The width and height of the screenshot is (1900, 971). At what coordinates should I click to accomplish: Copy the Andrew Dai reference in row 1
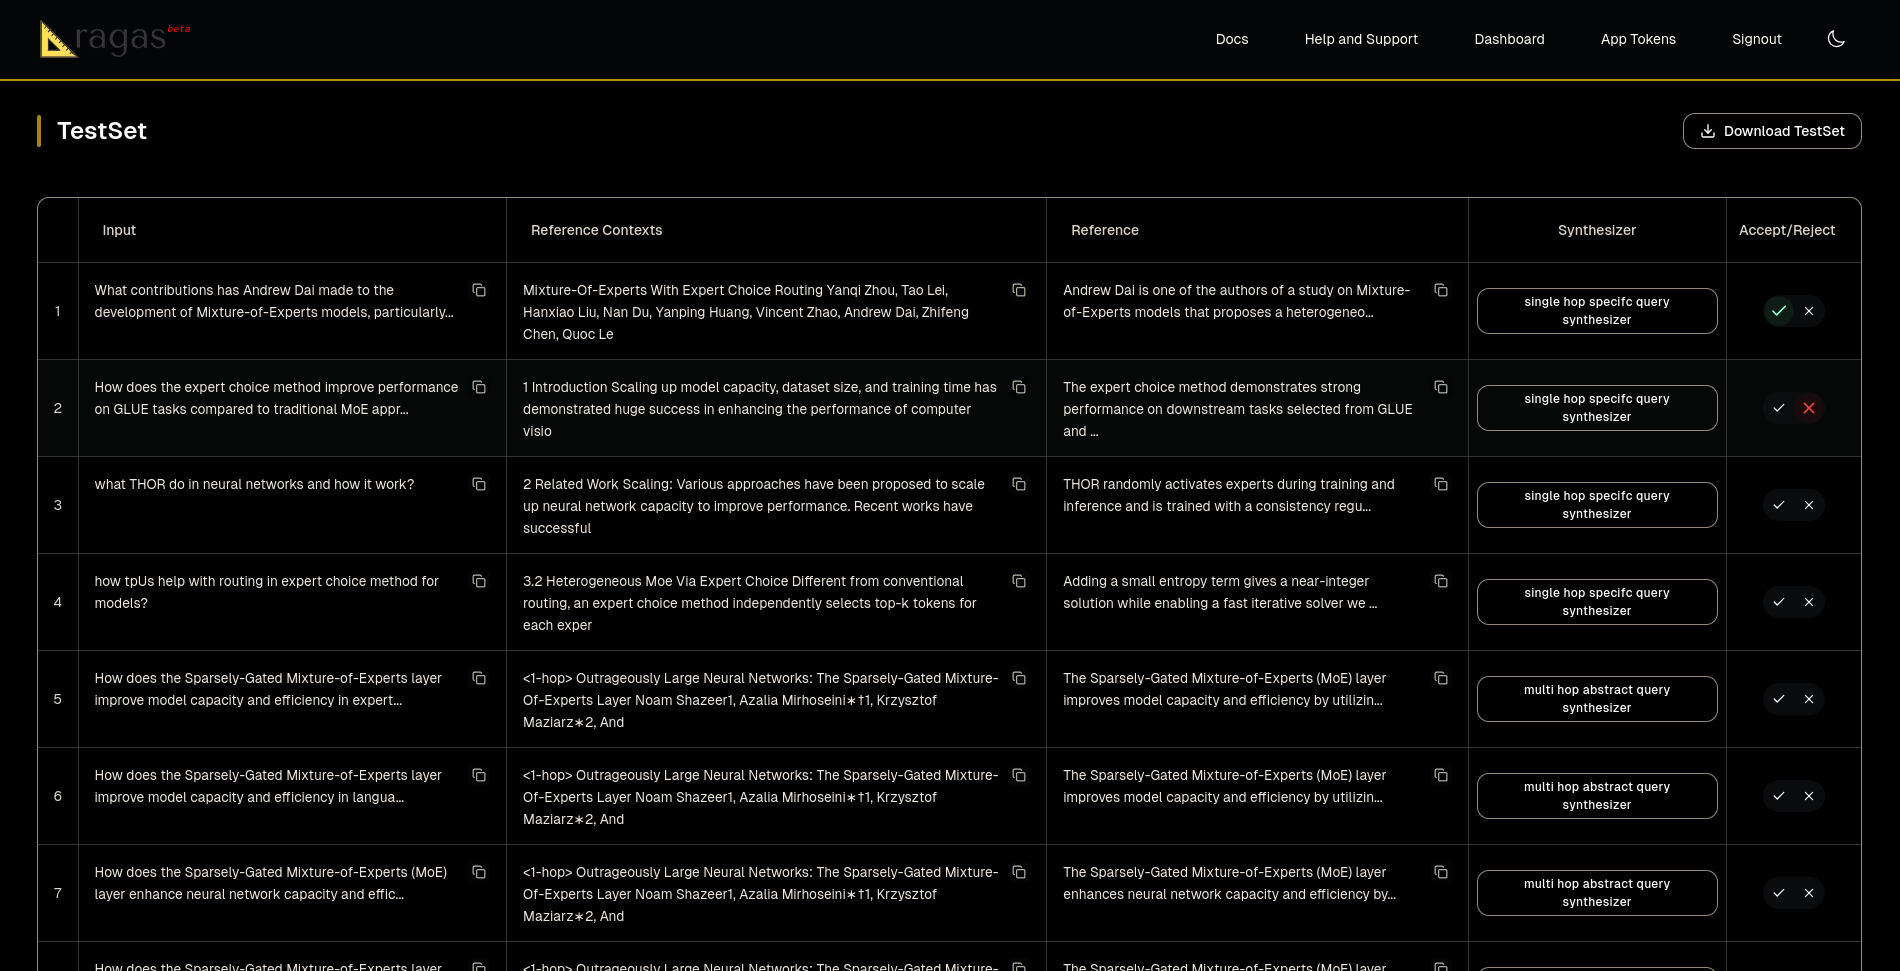1441,290
